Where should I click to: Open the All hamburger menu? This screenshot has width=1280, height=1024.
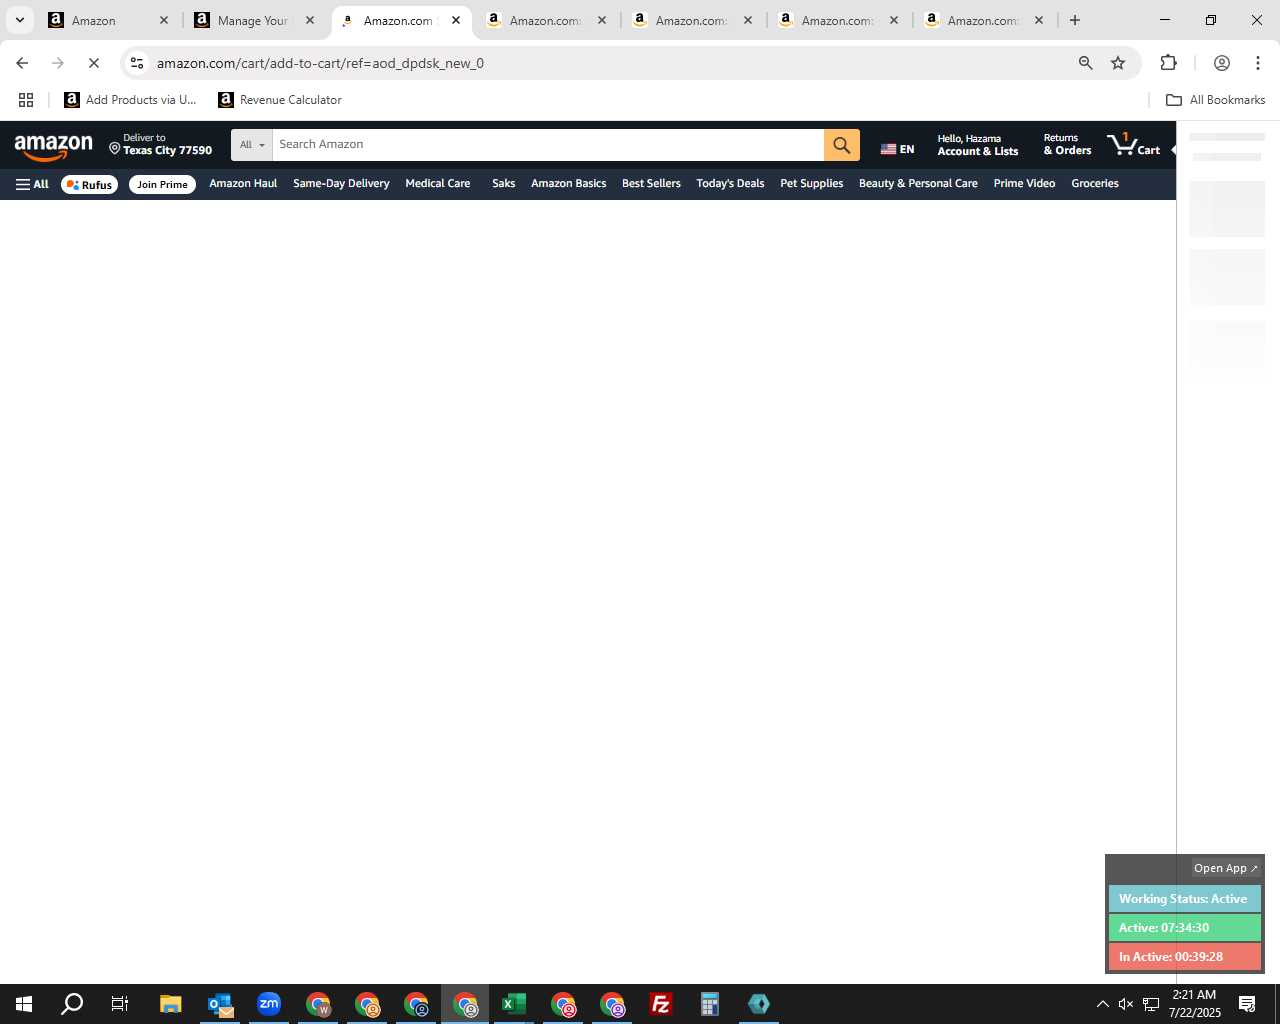(x=32, y=184)
